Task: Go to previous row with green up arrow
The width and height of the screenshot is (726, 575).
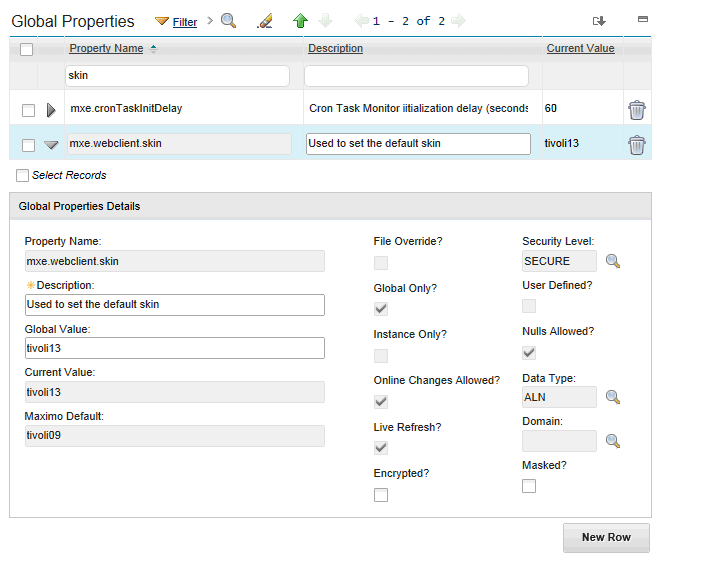Action: pyautogui.click(x=300, y=21)
